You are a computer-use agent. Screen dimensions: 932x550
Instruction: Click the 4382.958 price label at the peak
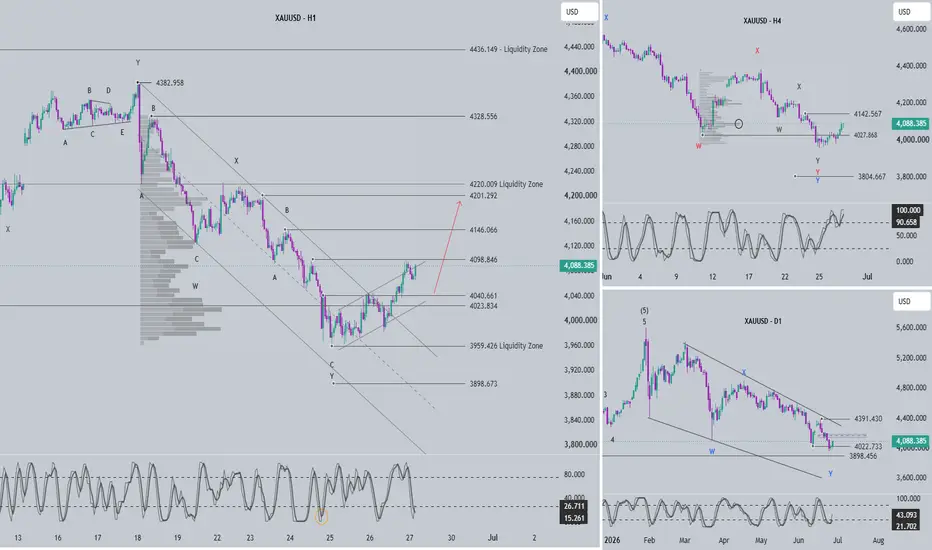click(x=170, y=83)
